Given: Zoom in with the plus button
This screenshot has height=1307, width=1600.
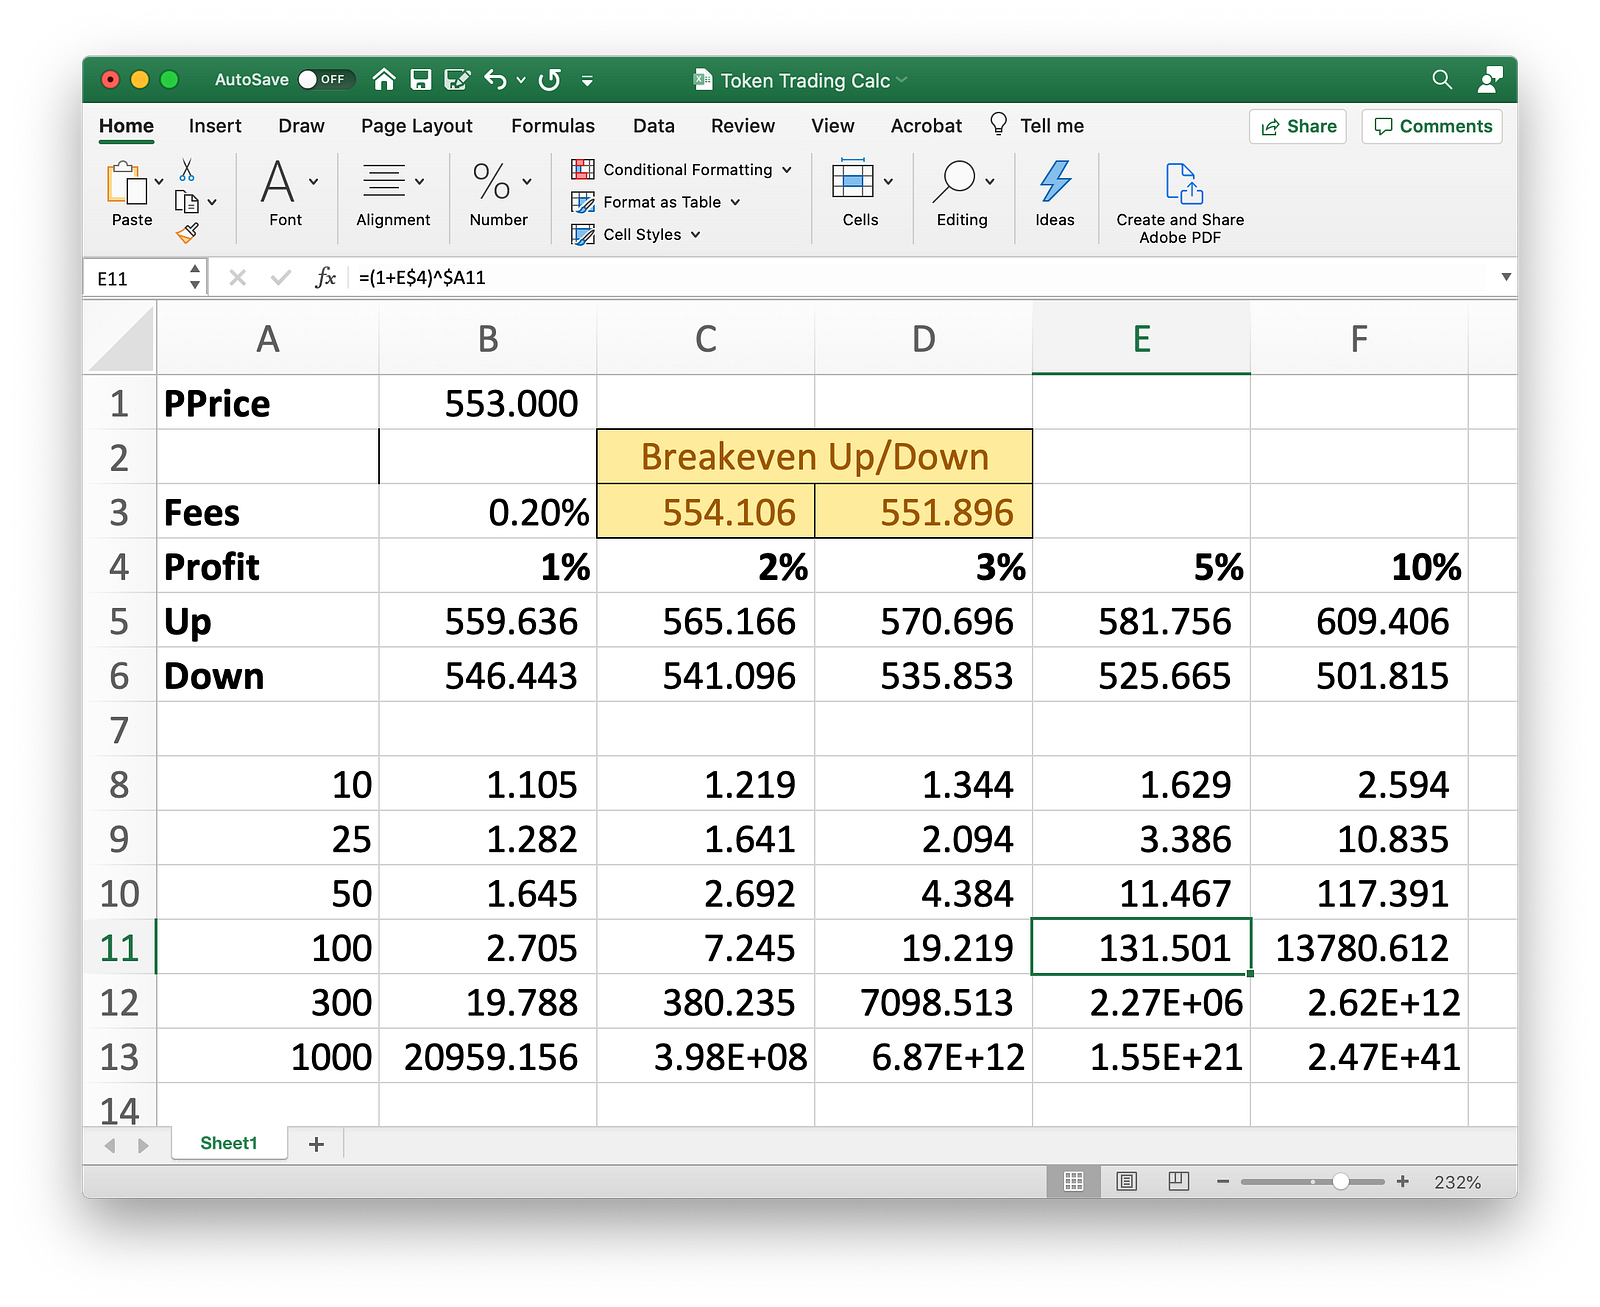Looking at the screenshot, I should (1403, 1182).
